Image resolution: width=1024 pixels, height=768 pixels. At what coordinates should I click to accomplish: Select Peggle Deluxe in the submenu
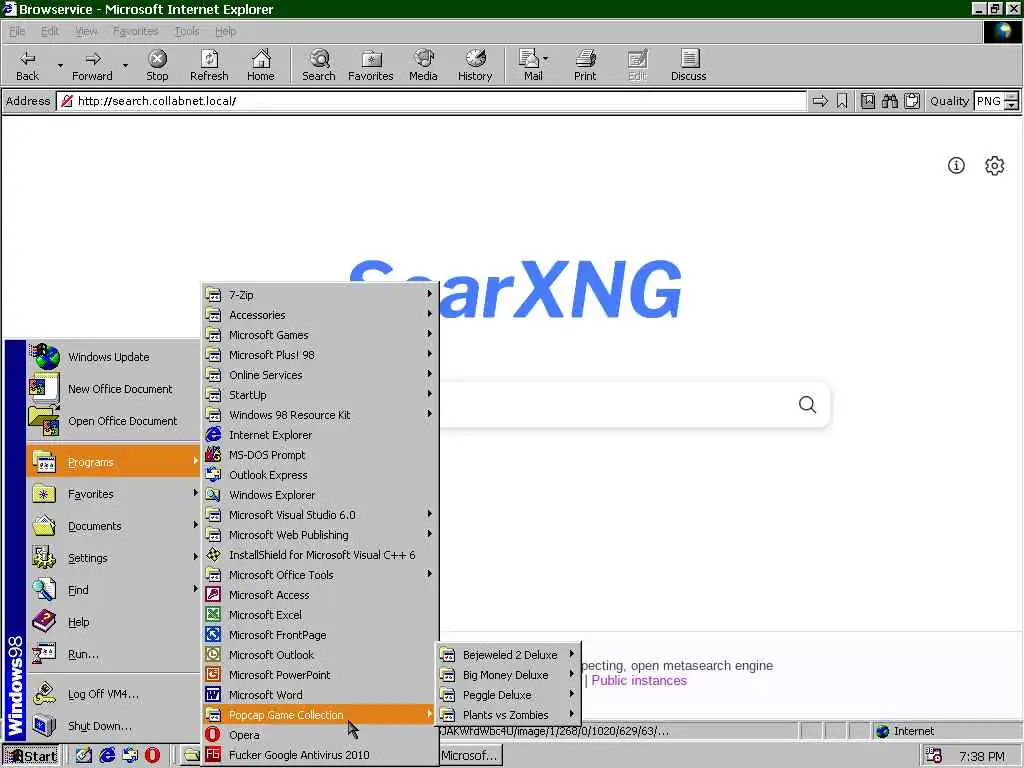(508, 695)
